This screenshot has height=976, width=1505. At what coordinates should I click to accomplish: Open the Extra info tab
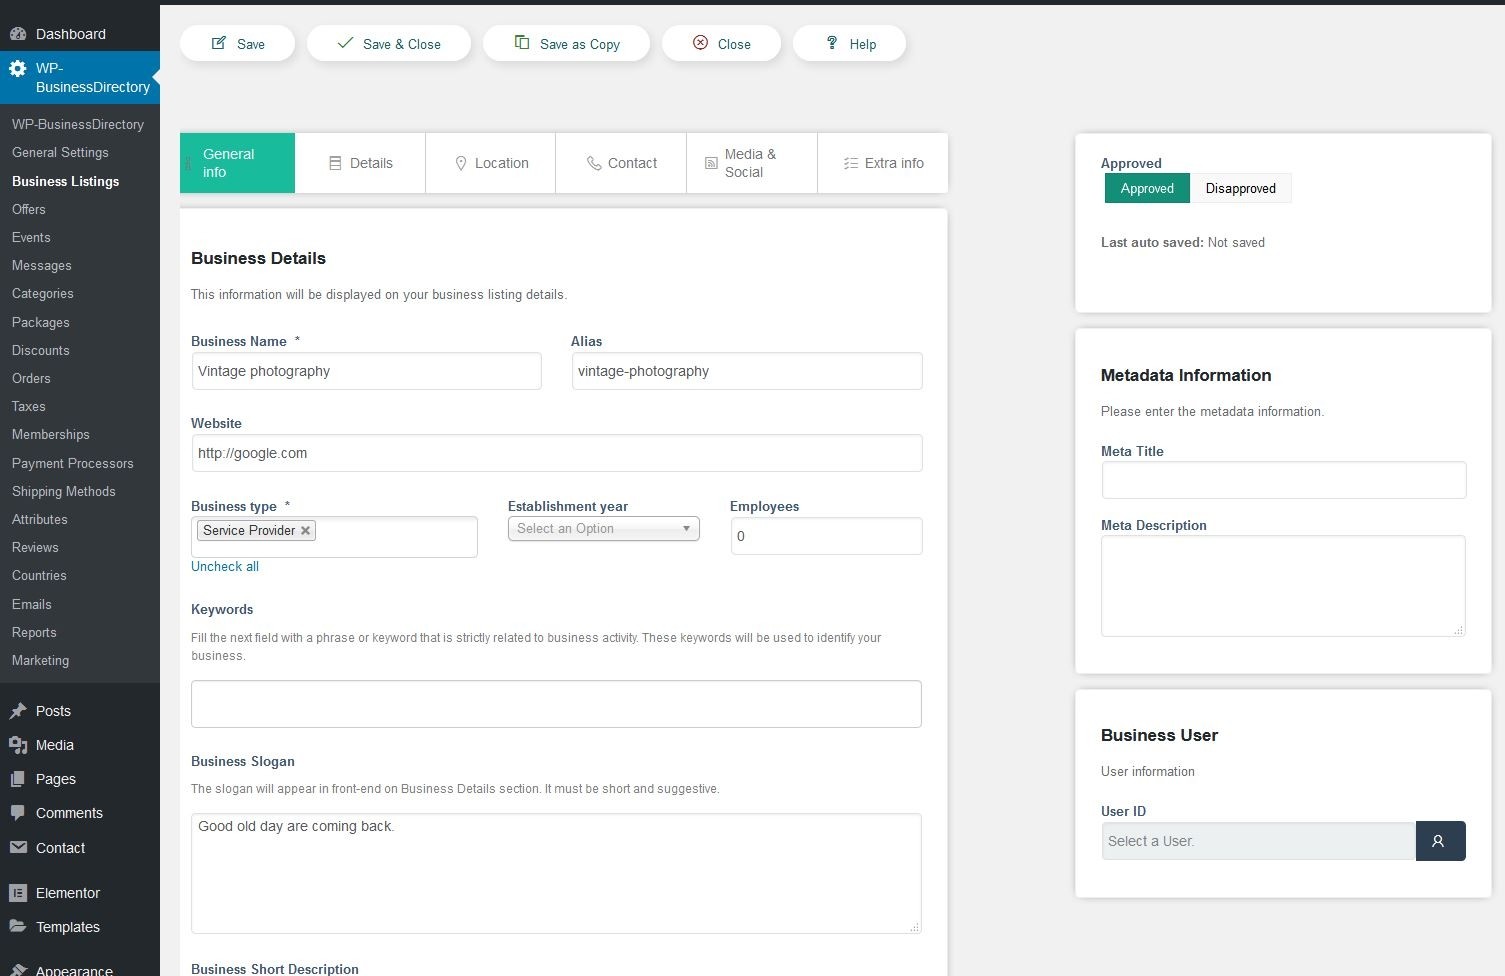(883, 163)
